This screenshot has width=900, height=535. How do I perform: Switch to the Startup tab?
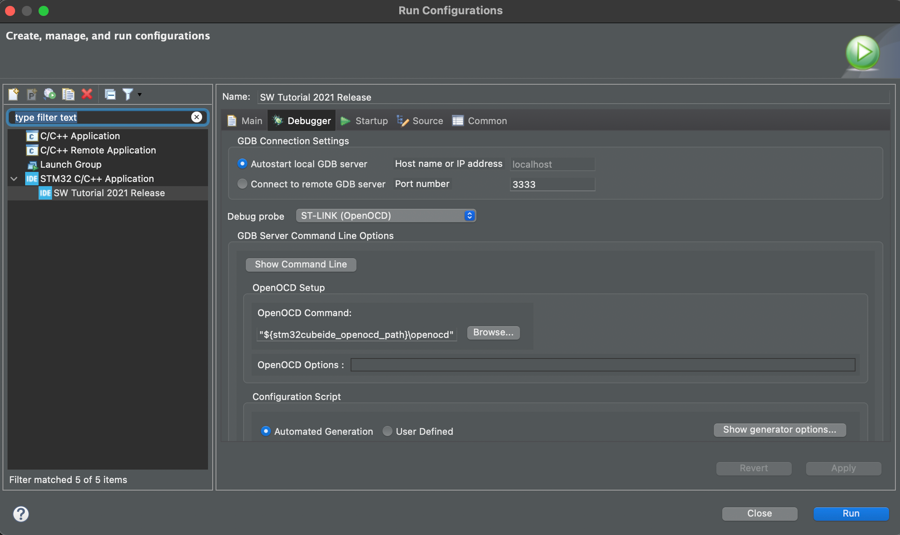(364, 121)
